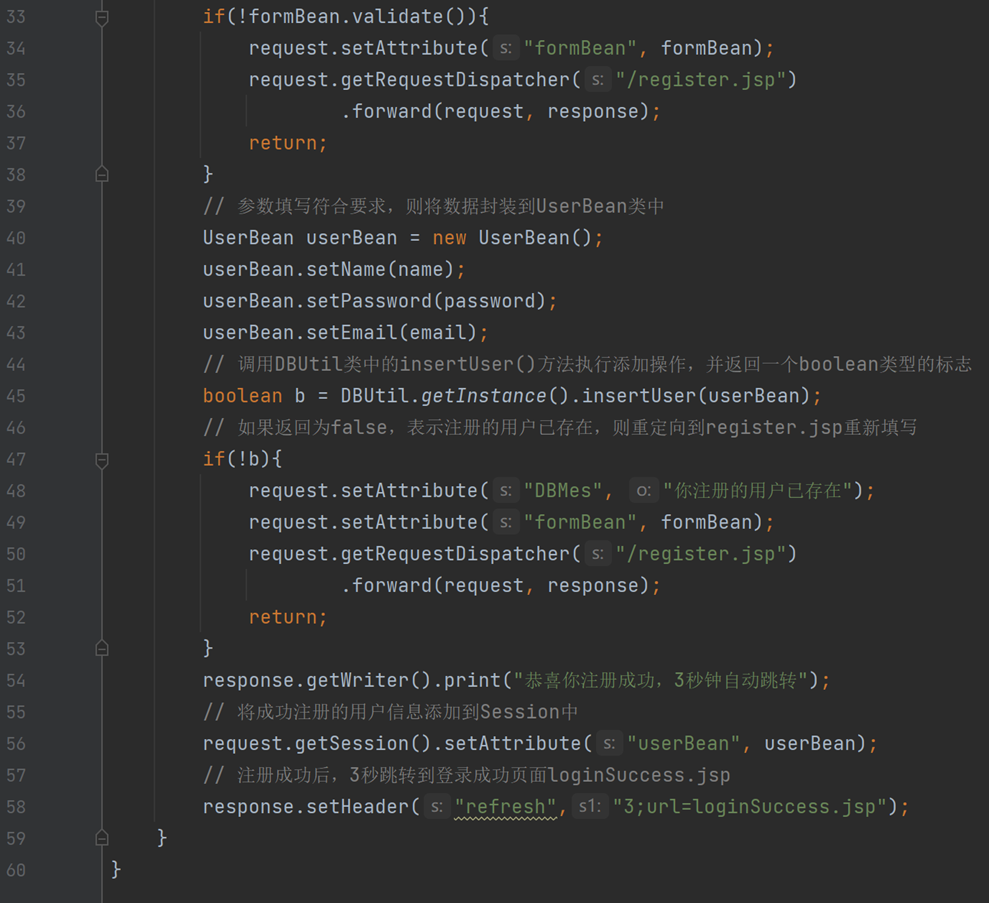Click the "DBMes" string literal
Viewport: 989px width, 903px height.
tap(563, 491)
